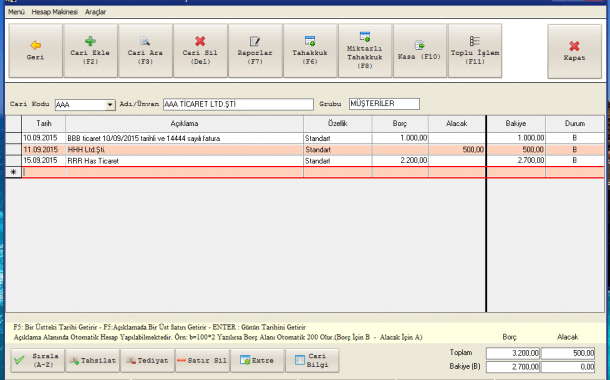This screenshot has height=380, width=610.
Task: Open Cari Bilgi account info
Action: (312, 361)
